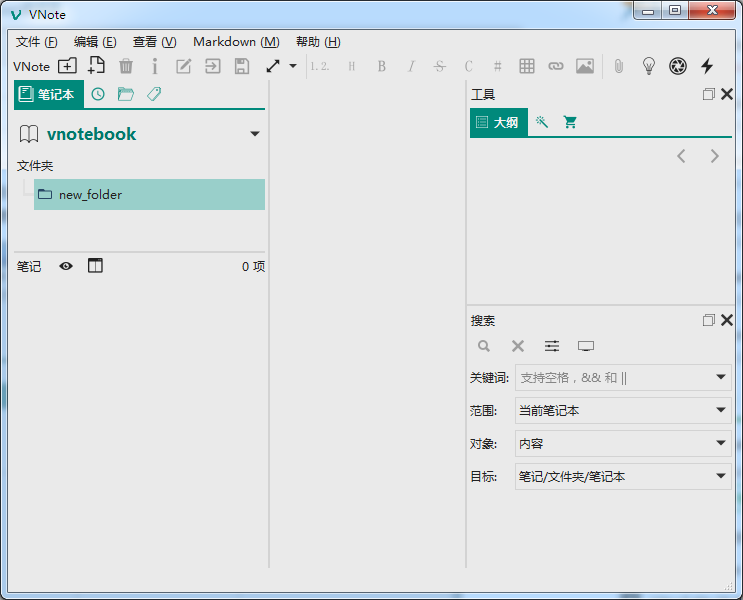
Task: Click the inline code C icon
Action: click(x=469, y=66)
